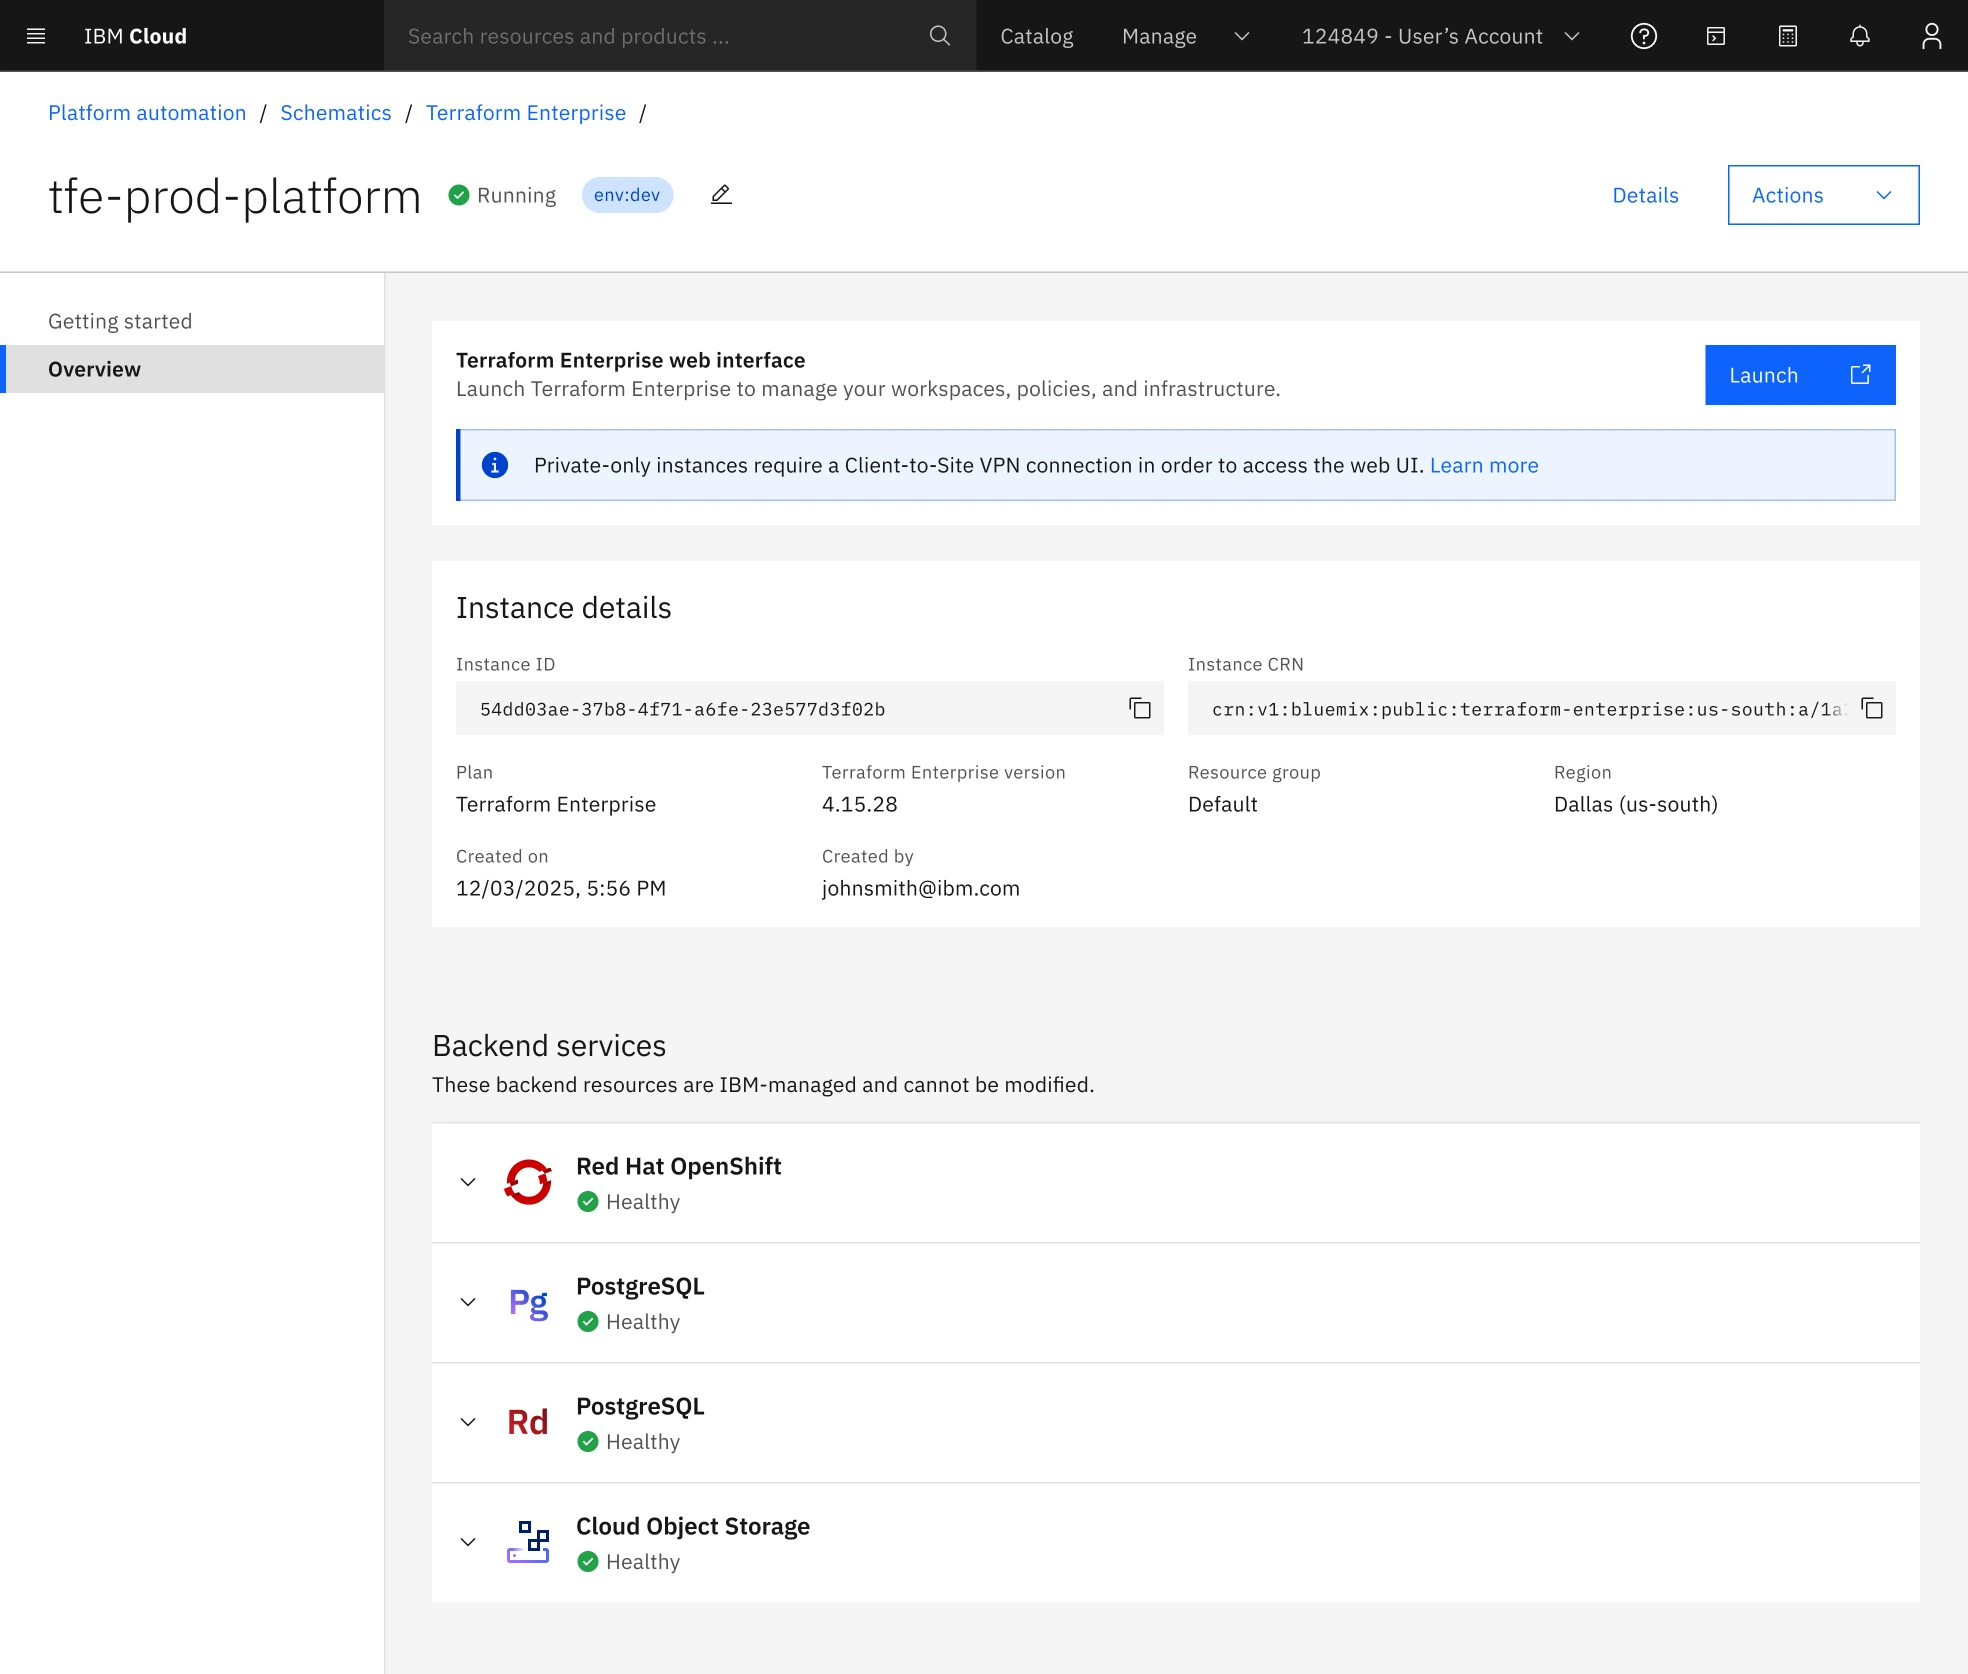Click the tfe-prod-platform title
Image resolution: width=1968 pixels, height=1674 pixels.
click(235, 196)
